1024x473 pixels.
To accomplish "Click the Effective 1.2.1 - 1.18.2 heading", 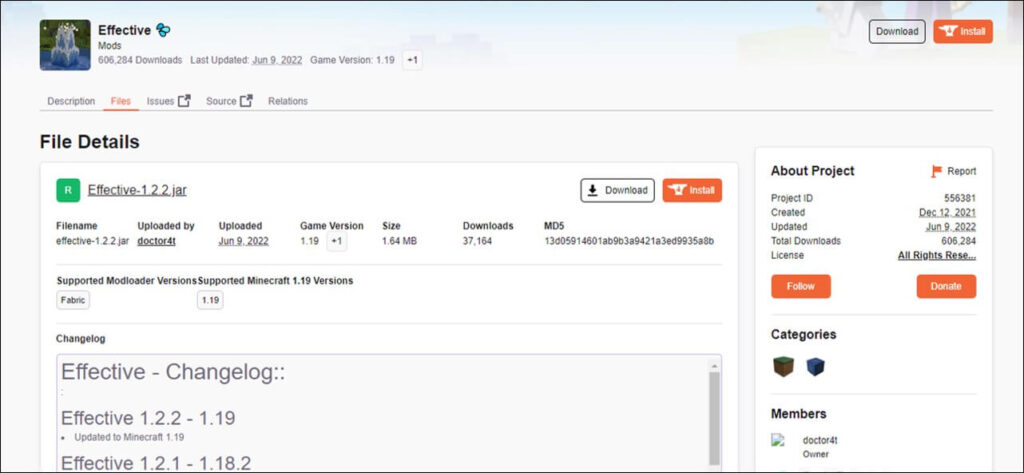I will (155, 463).
